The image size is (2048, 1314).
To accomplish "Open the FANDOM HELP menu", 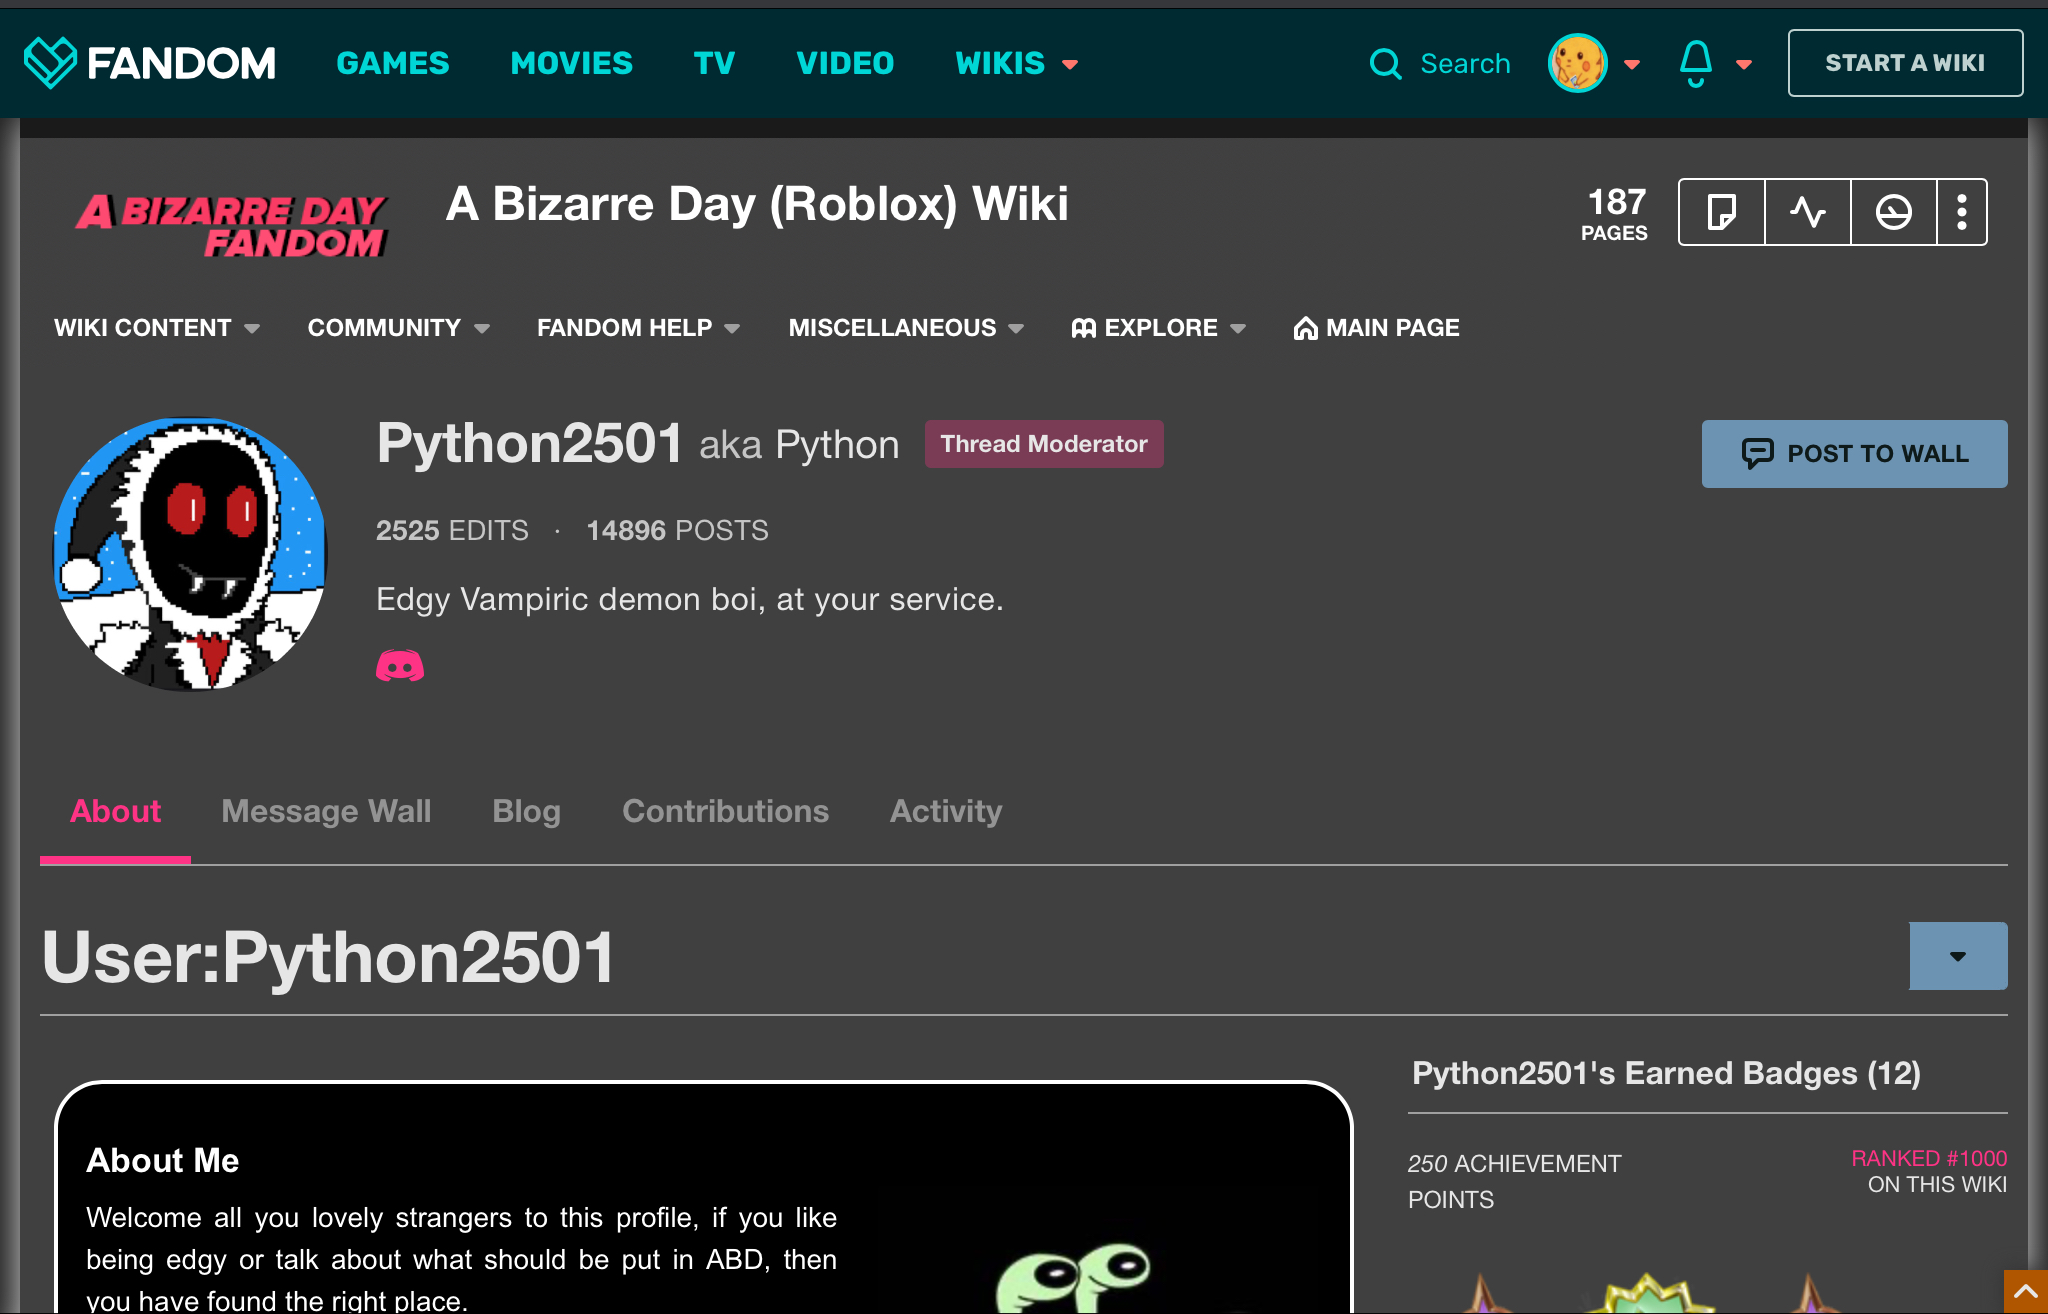I will (x=638, y=328).
